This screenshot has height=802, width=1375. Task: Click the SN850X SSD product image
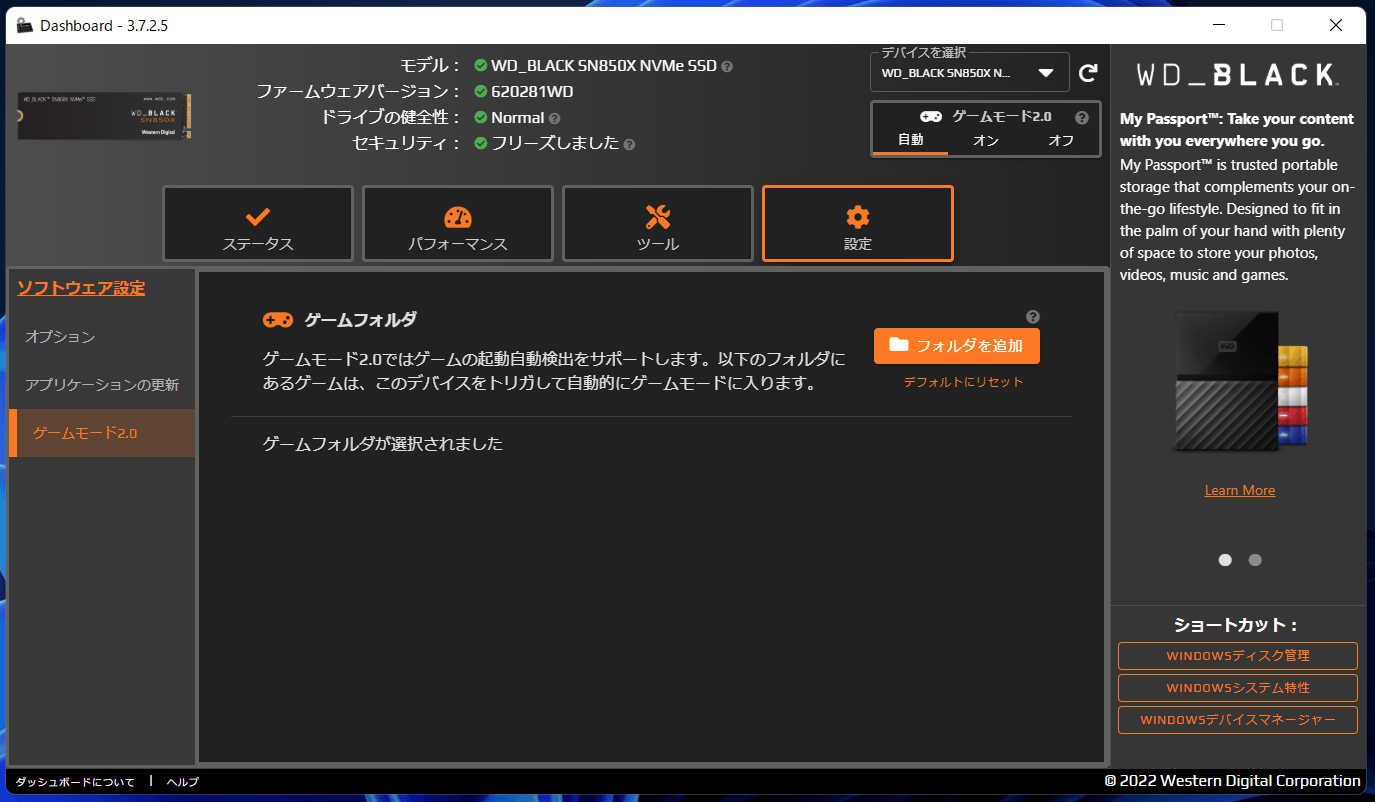pos(104,114)
